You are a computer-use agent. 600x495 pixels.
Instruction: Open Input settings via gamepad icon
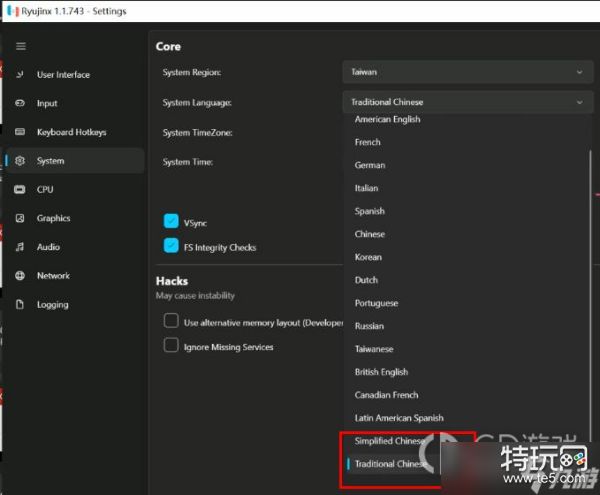(x=21, y=104)
